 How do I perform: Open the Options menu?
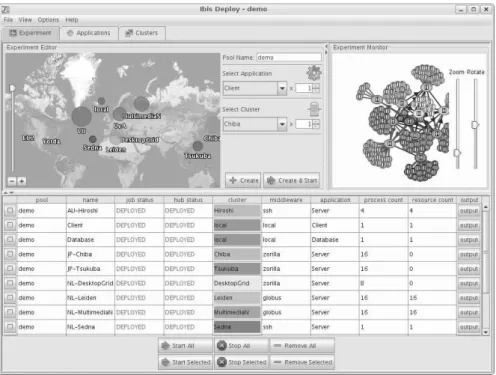click(x=48, y=20)
